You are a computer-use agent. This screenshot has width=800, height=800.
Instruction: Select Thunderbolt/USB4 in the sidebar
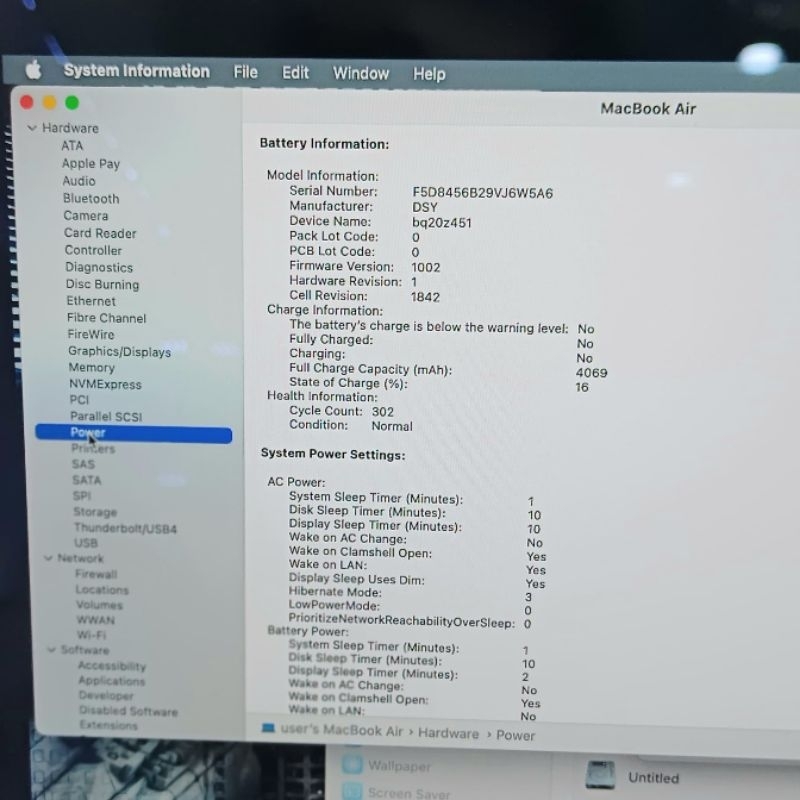click(x=125, y=527)
